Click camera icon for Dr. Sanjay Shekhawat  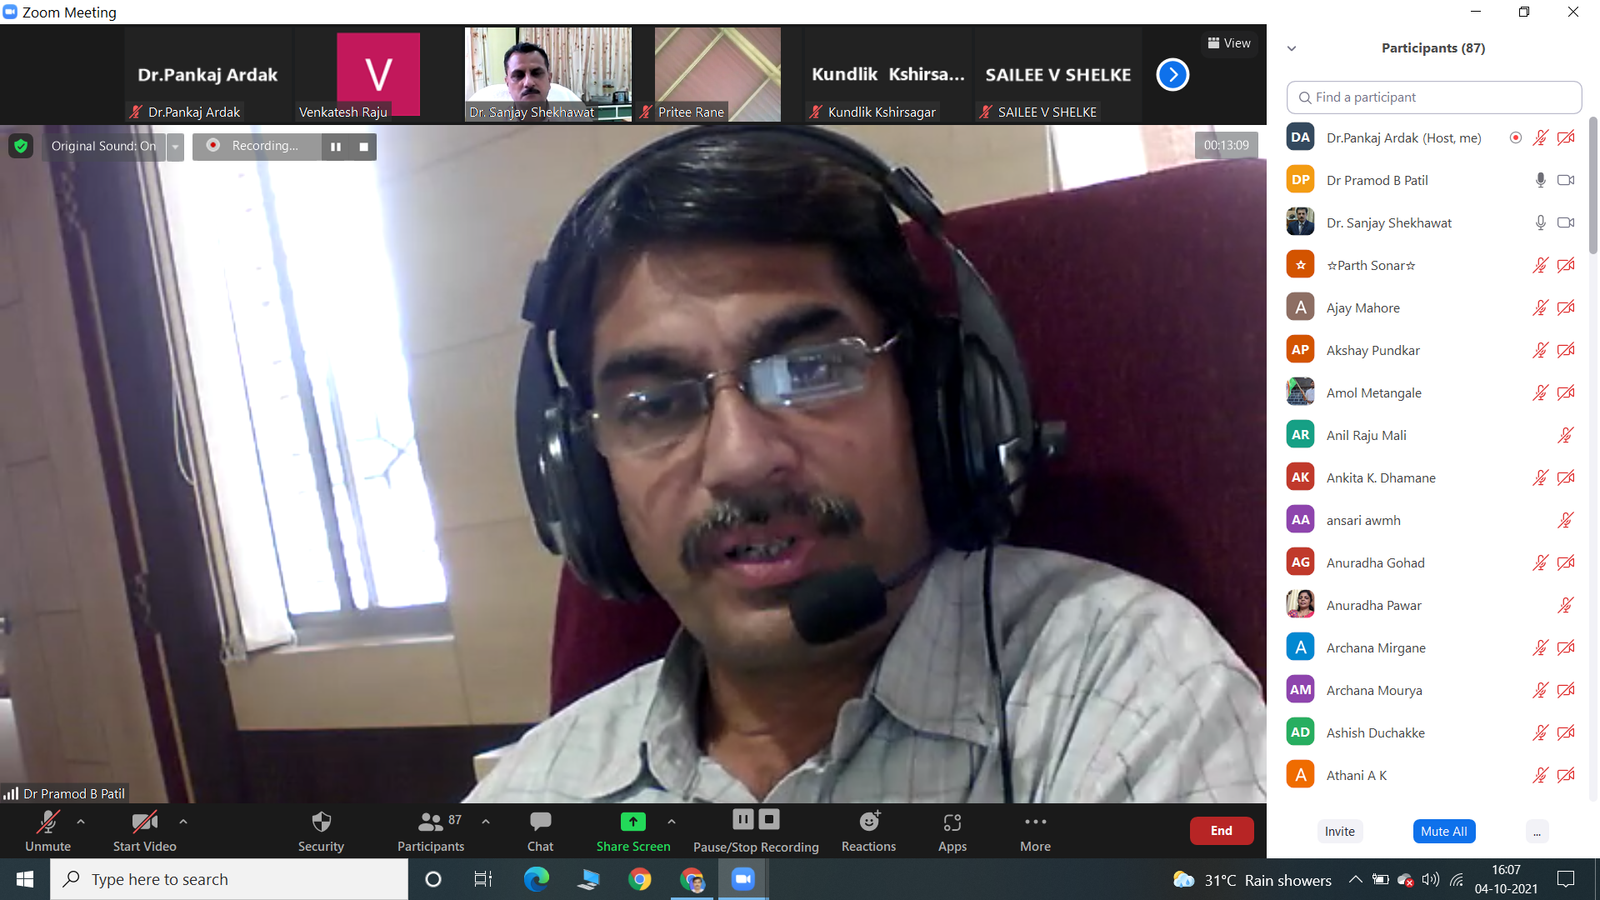tap(1566, 222)
